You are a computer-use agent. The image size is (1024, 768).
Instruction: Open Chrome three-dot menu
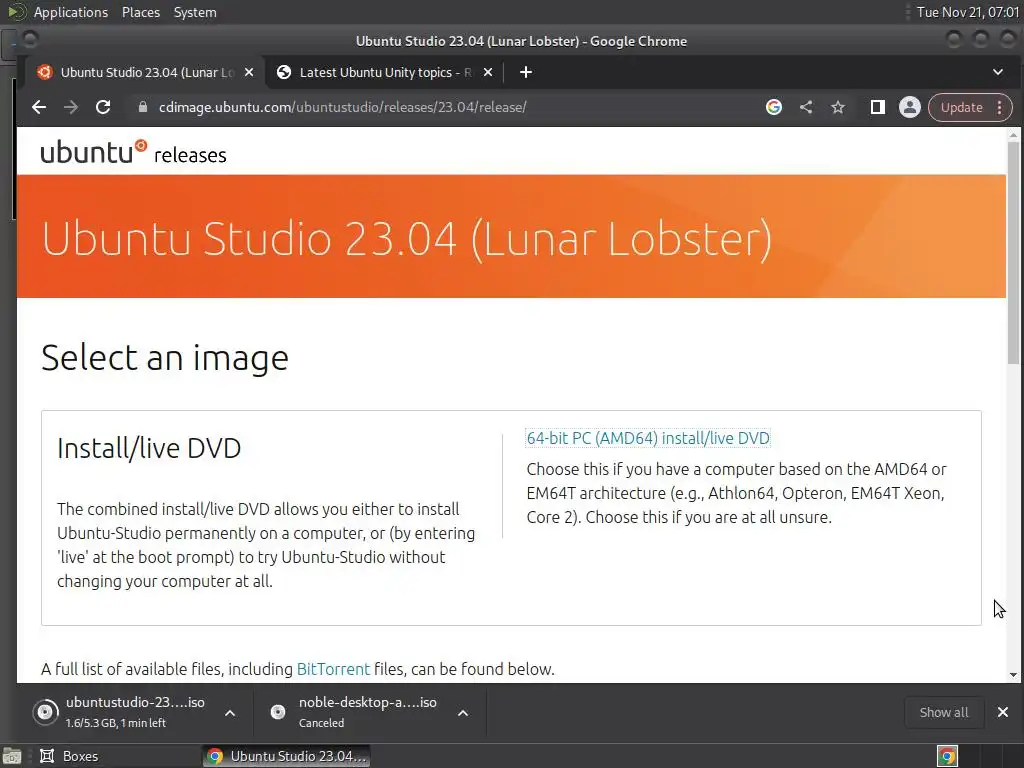pos(1000,107)
